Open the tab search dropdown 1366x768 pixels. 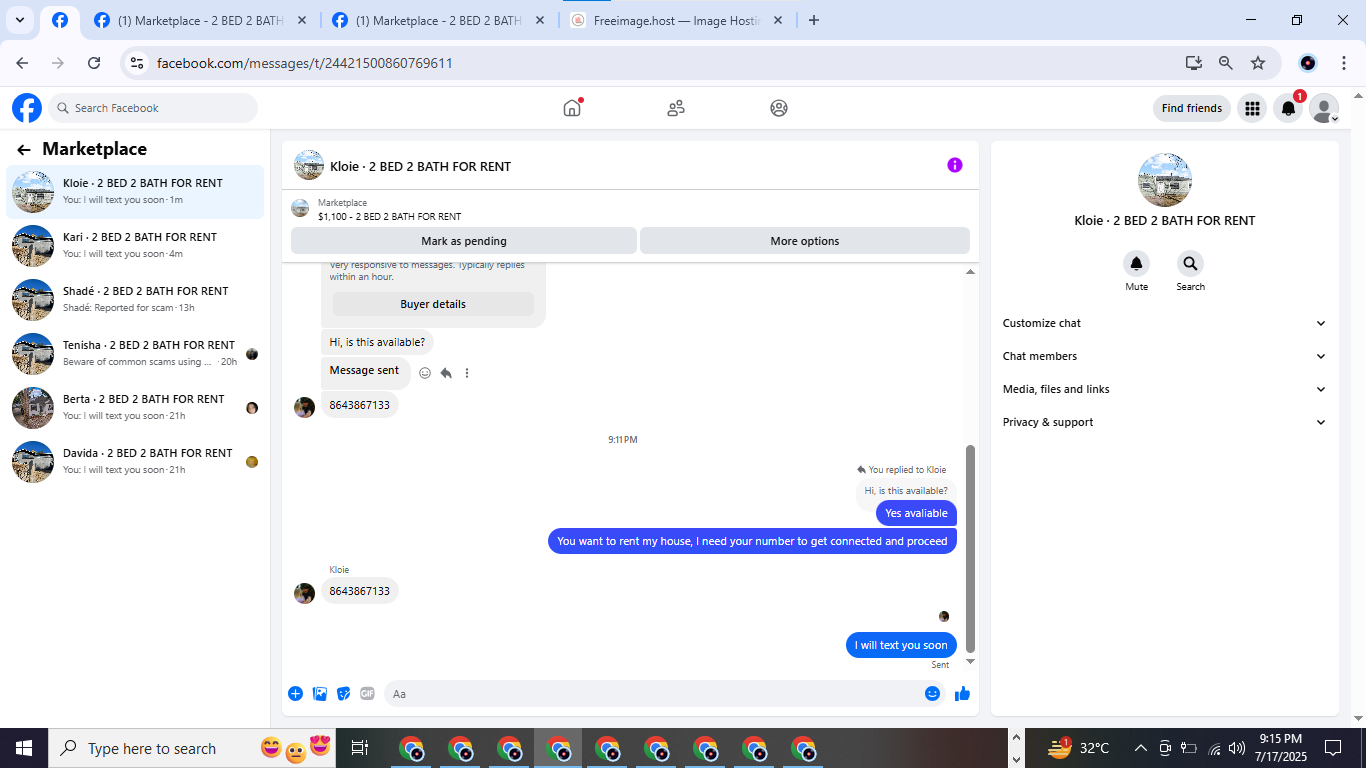click(x=20, y=20)
